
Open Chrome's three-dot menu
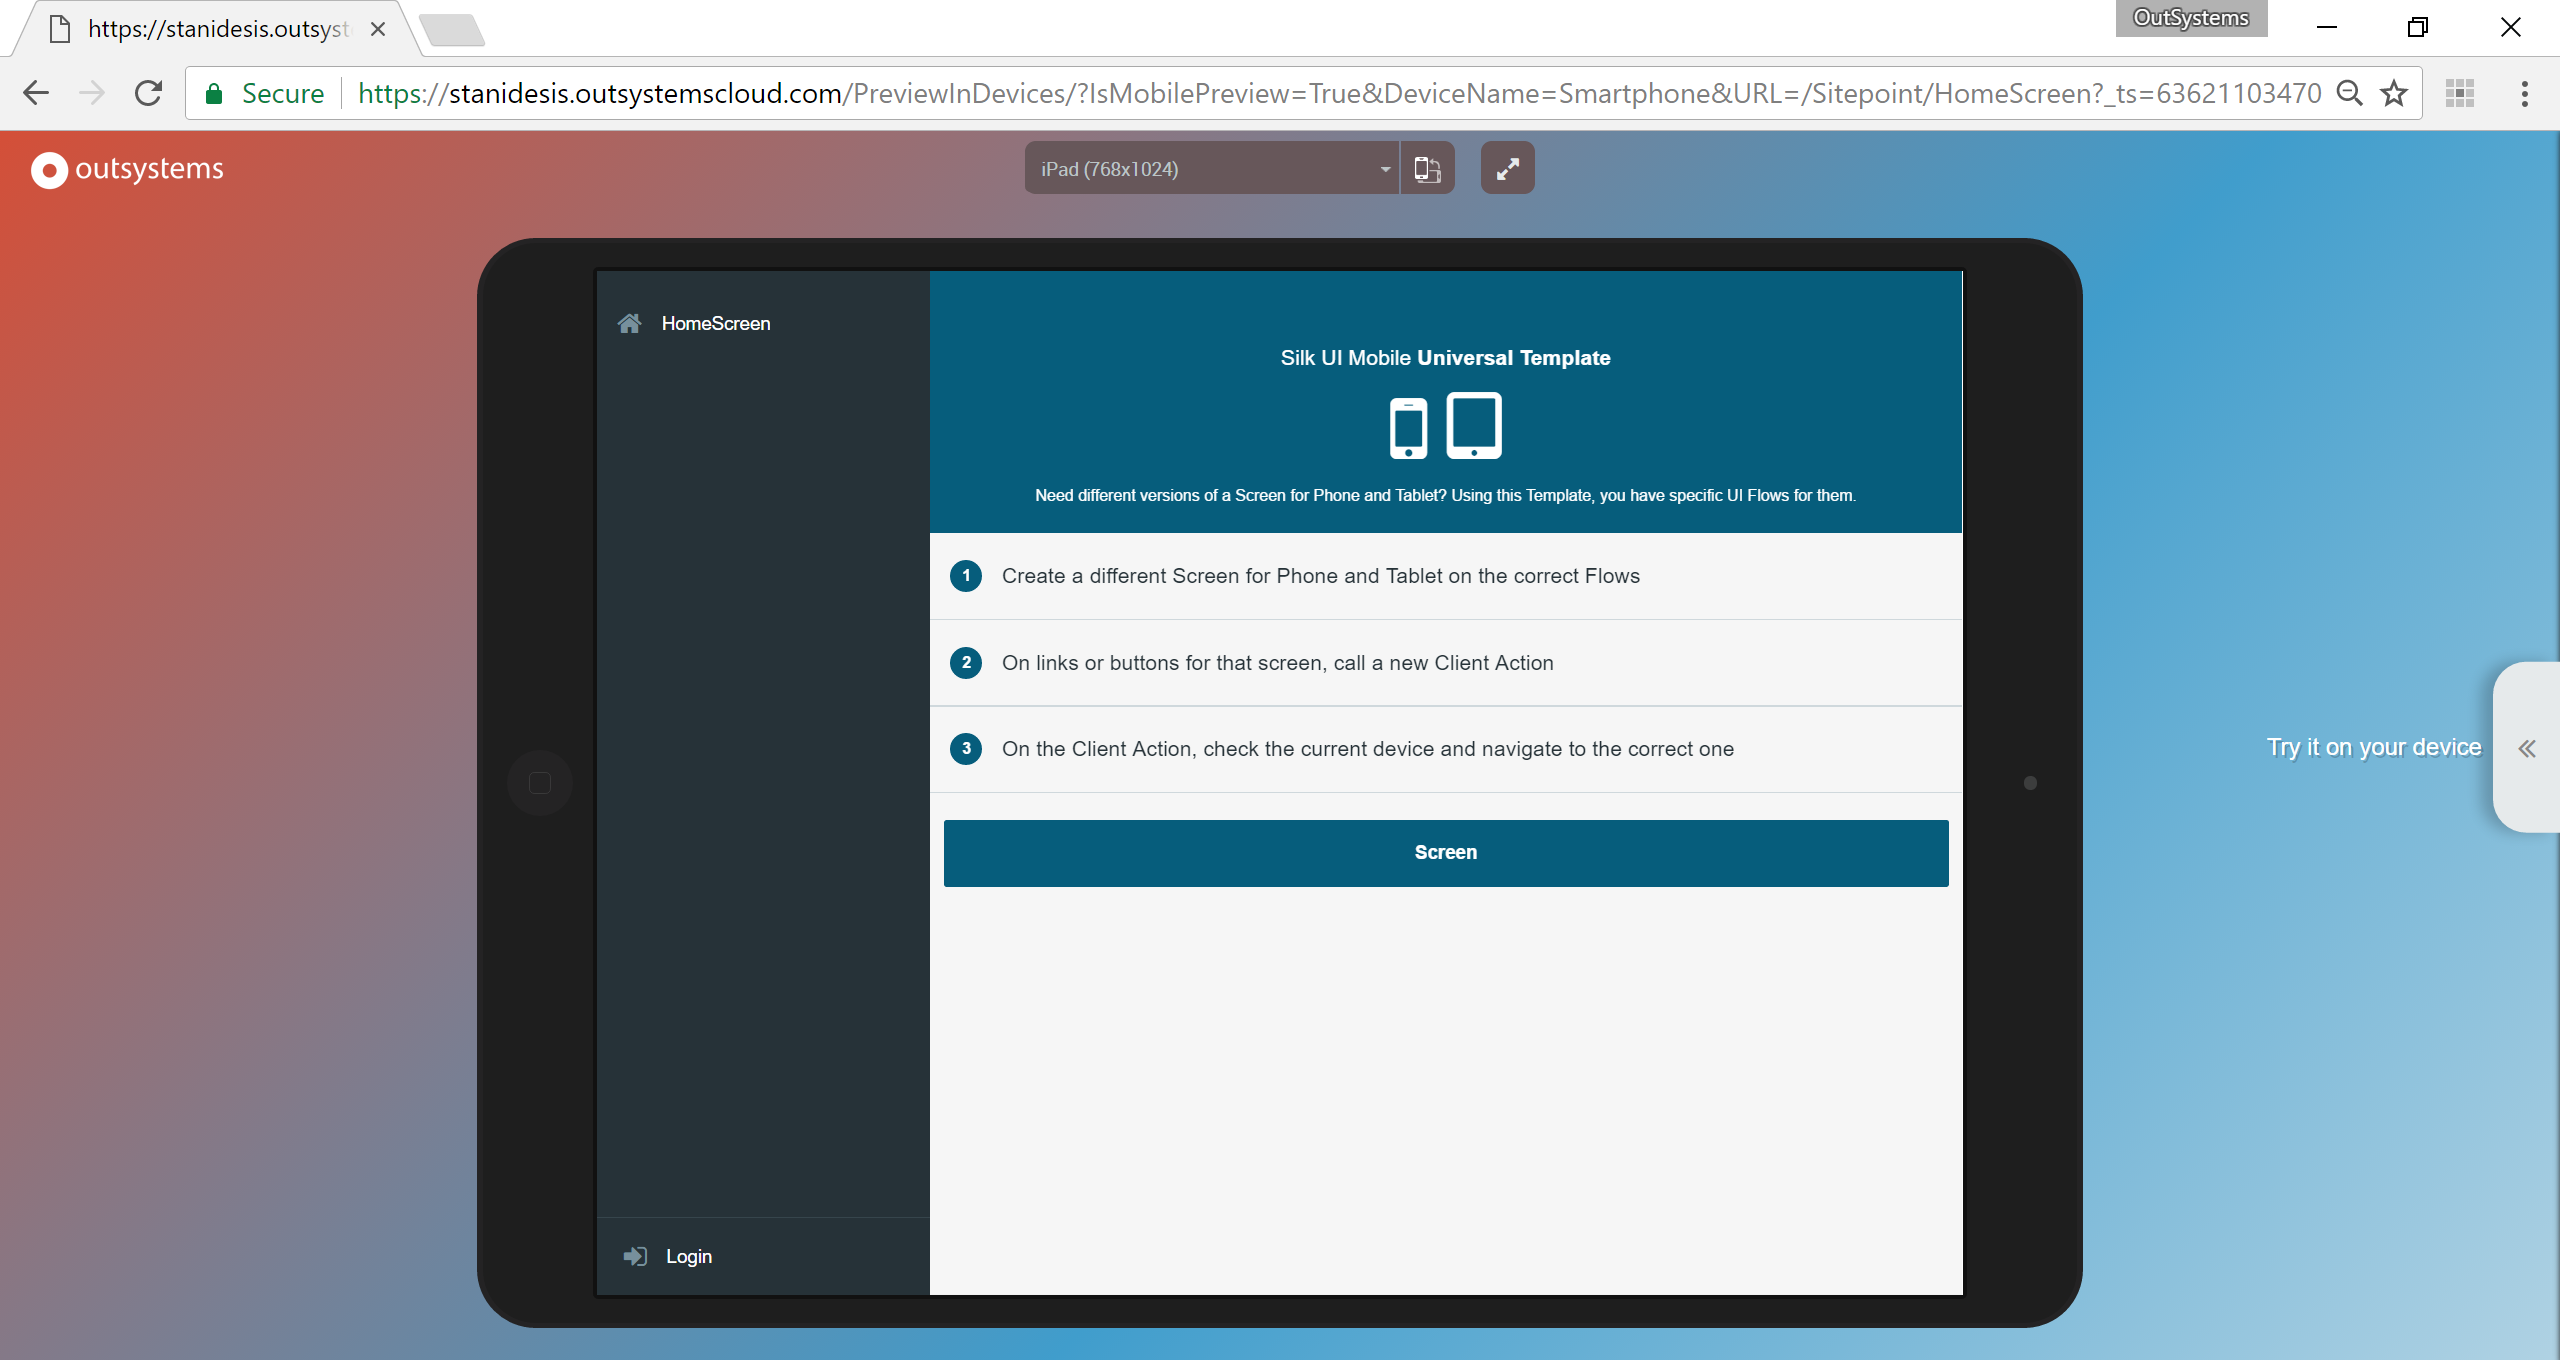tap(2524, 94)
